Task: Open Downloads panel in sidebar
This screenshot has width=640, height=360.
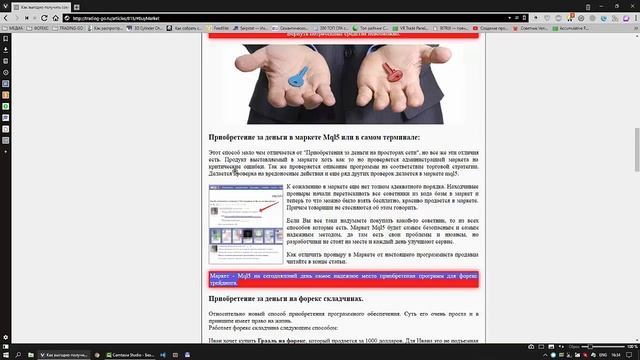Action: point(6,50)
